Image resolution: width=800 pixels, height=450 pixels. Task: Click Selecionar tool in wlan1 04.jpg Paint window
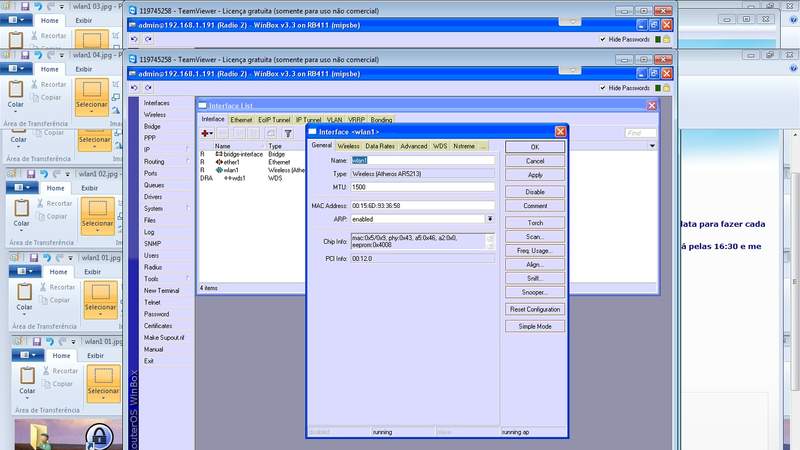point(92,96)
